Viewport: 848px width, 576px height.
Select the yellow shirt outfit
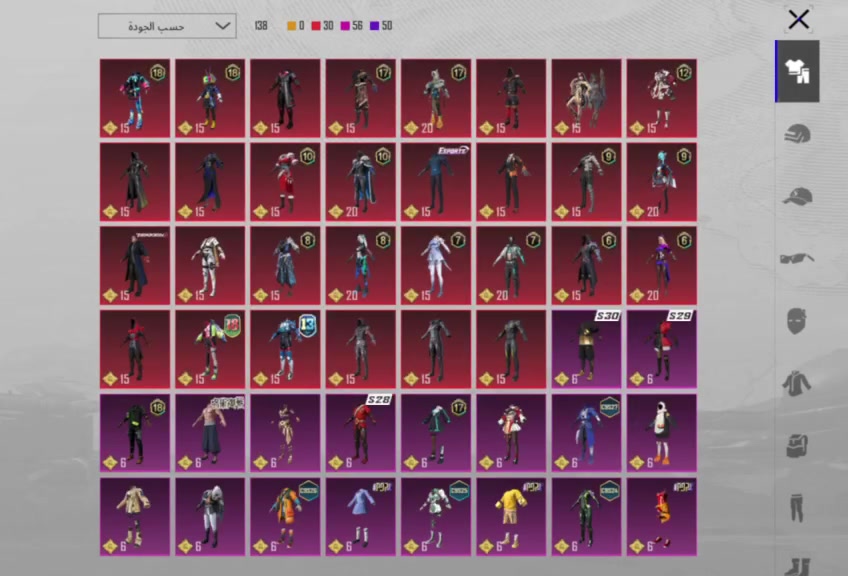[511, 517]
